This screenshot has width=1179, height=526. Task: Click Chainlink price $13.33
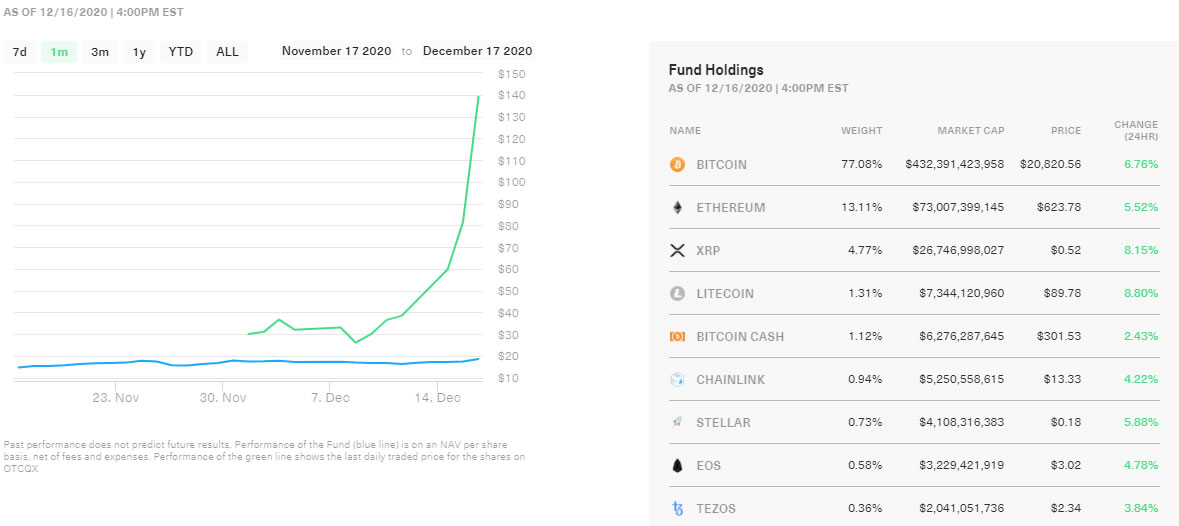point(1062,379)
